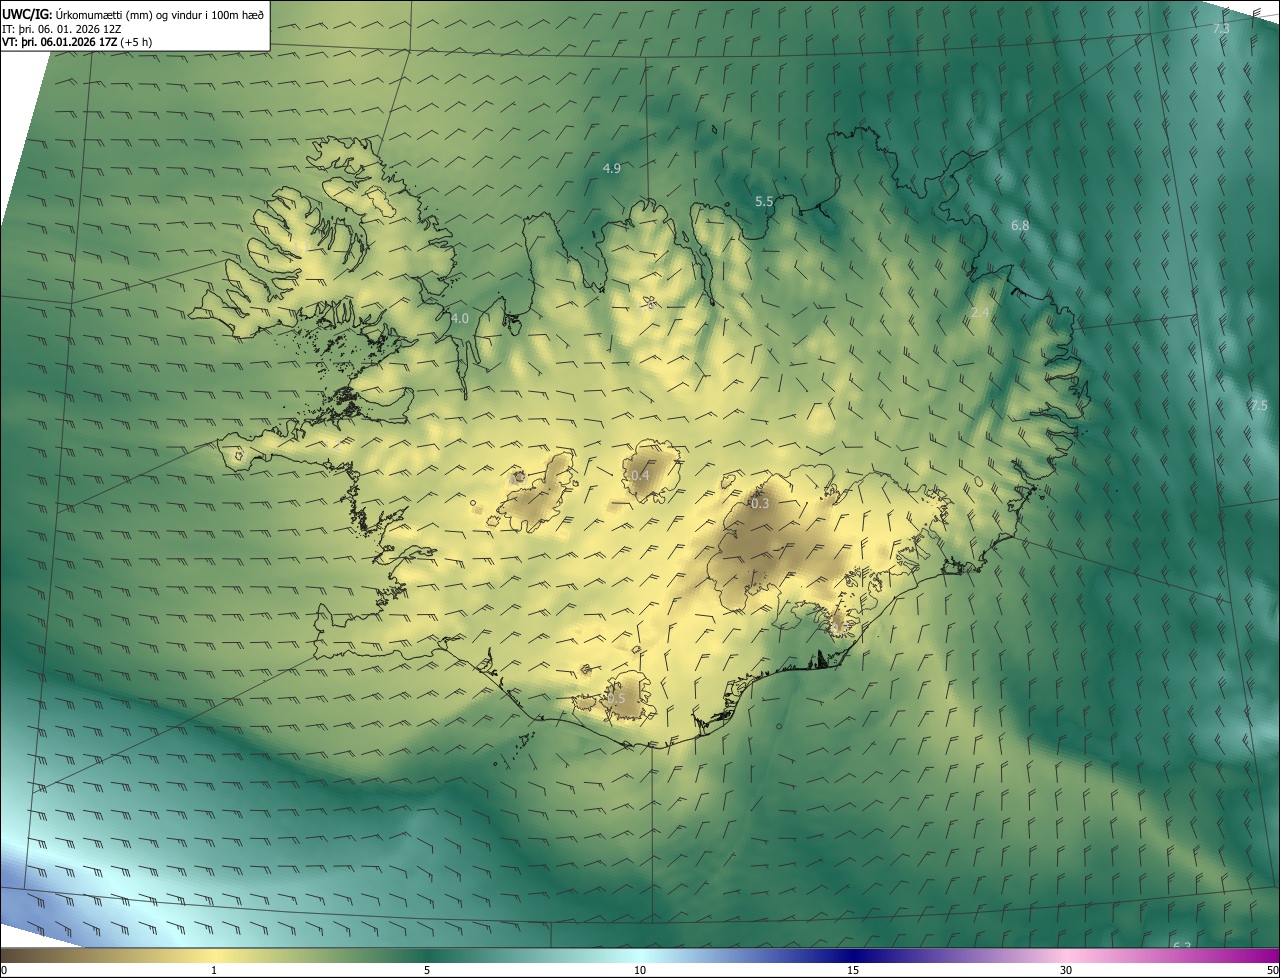
Task: Pick the light pink segment of the color bar
Action: [1066, 956]
